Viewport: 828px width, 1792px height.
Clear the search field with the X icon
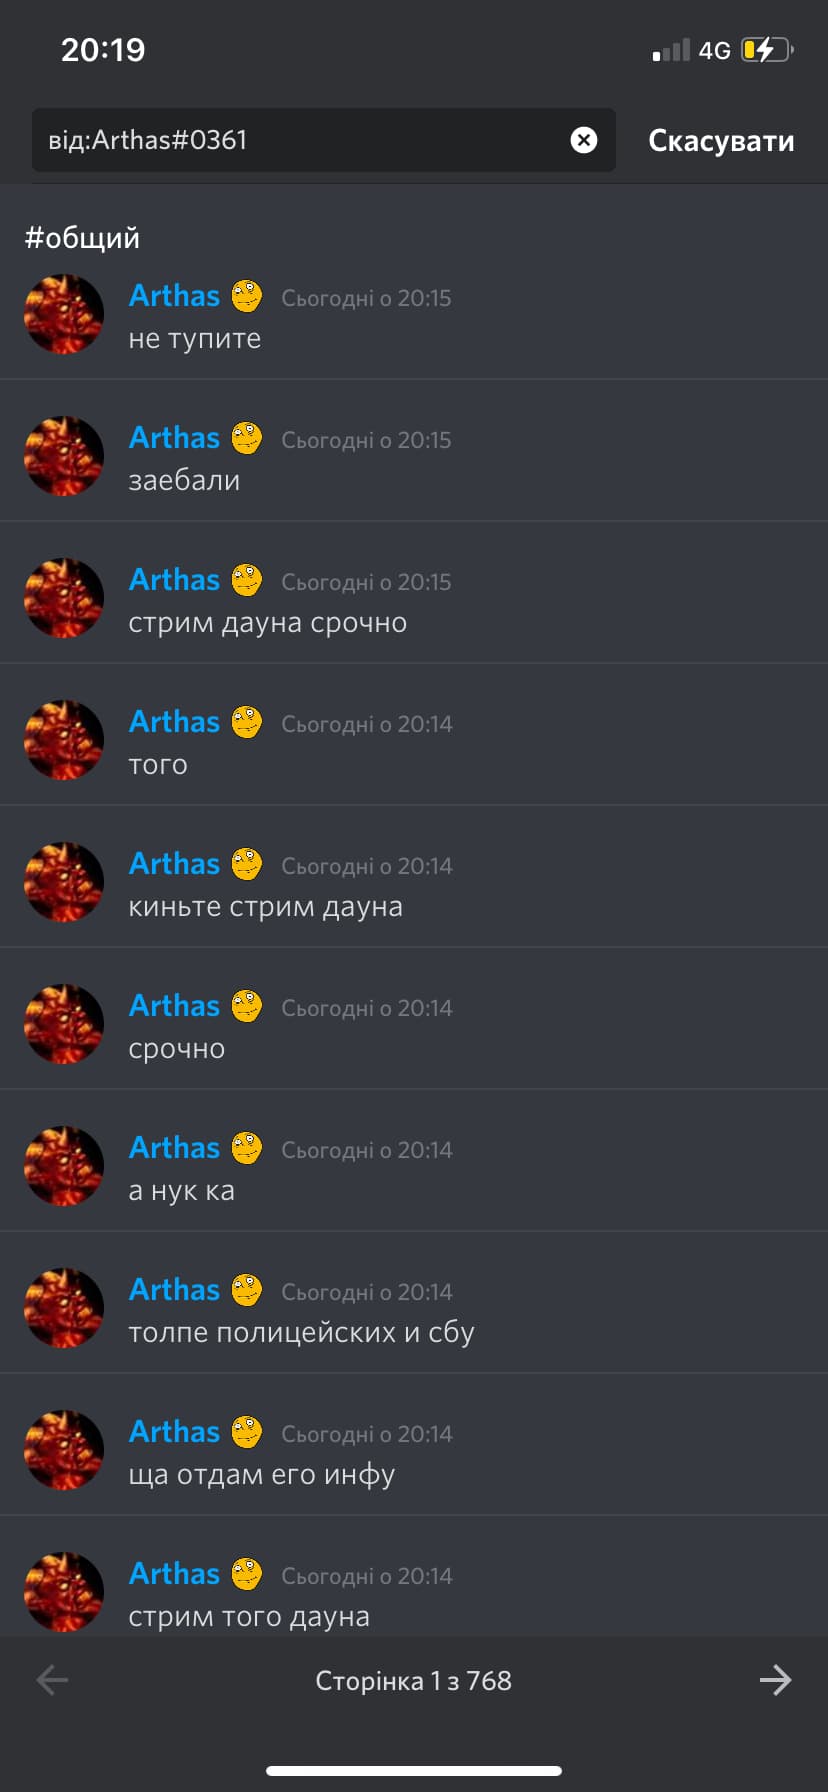coord(584,140)
